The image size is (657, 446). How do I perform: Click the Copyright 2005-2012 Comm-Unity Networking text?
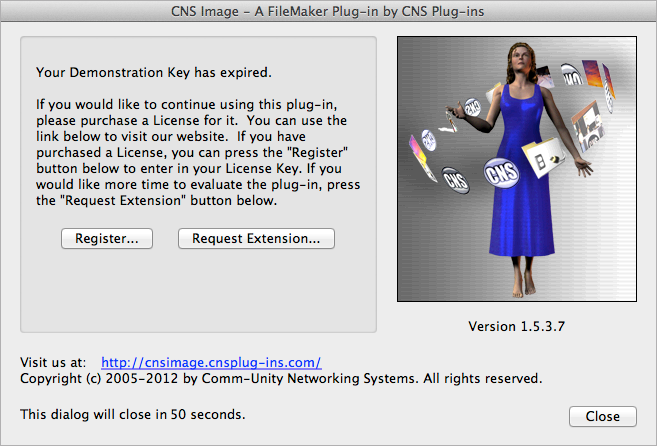click(281, 379)
